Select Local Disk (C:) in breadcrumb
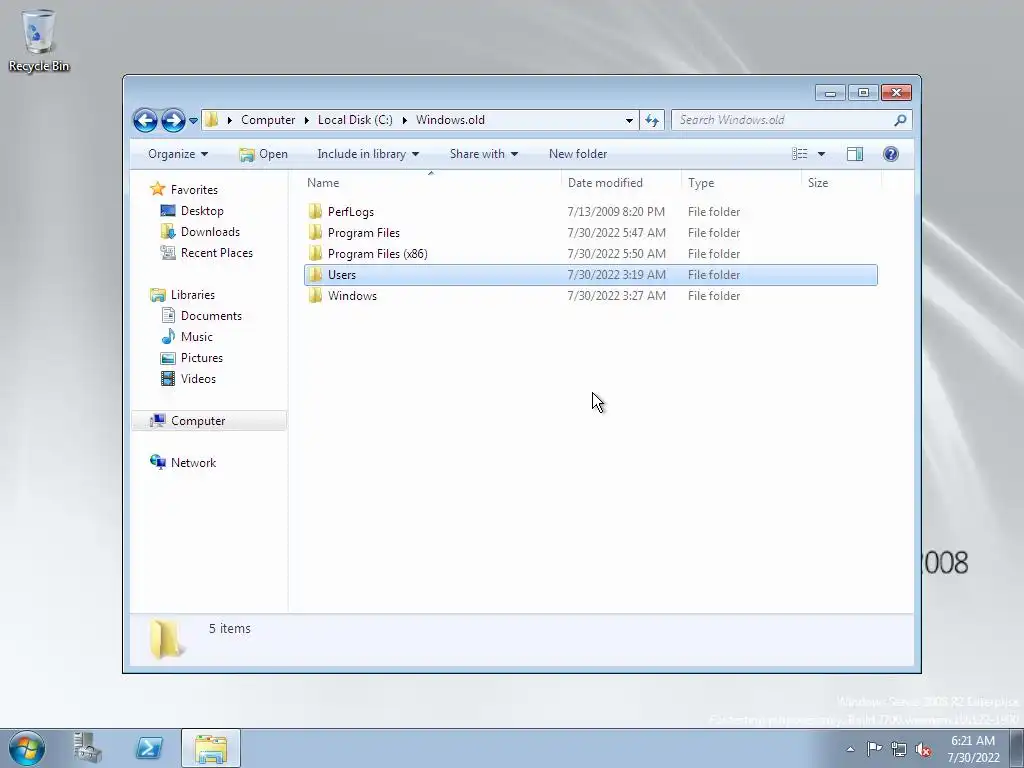The width and height of the screenshot is (1024, 768). coord(355,120)
